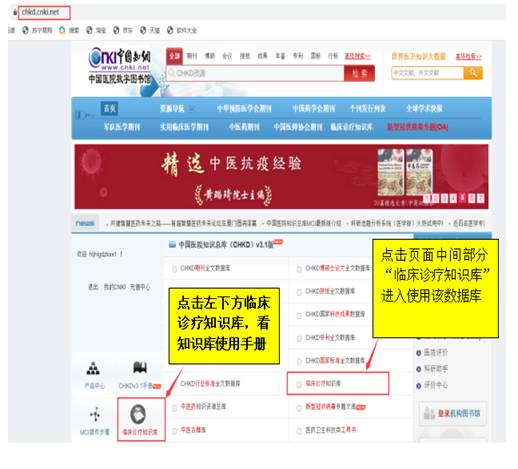Image resolution: width=518 pixels, height=469 pixels.
Task: Select the 全部 search category tab
Action: [x=174, y=56]
